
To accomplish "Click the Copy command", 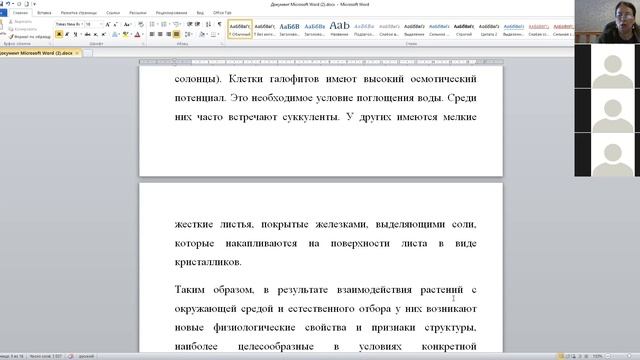I will point(23,29).
